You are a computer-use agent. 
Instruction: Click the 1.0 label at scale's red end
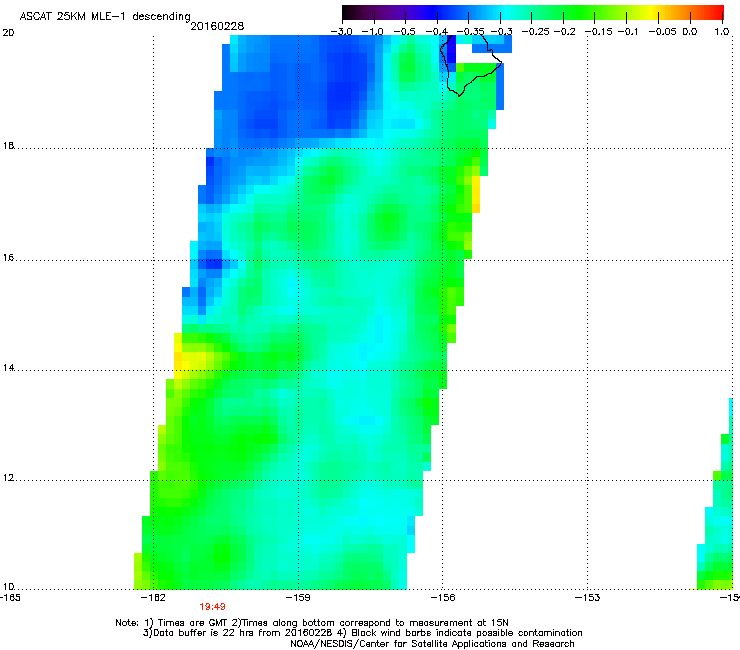click(722, 32)
